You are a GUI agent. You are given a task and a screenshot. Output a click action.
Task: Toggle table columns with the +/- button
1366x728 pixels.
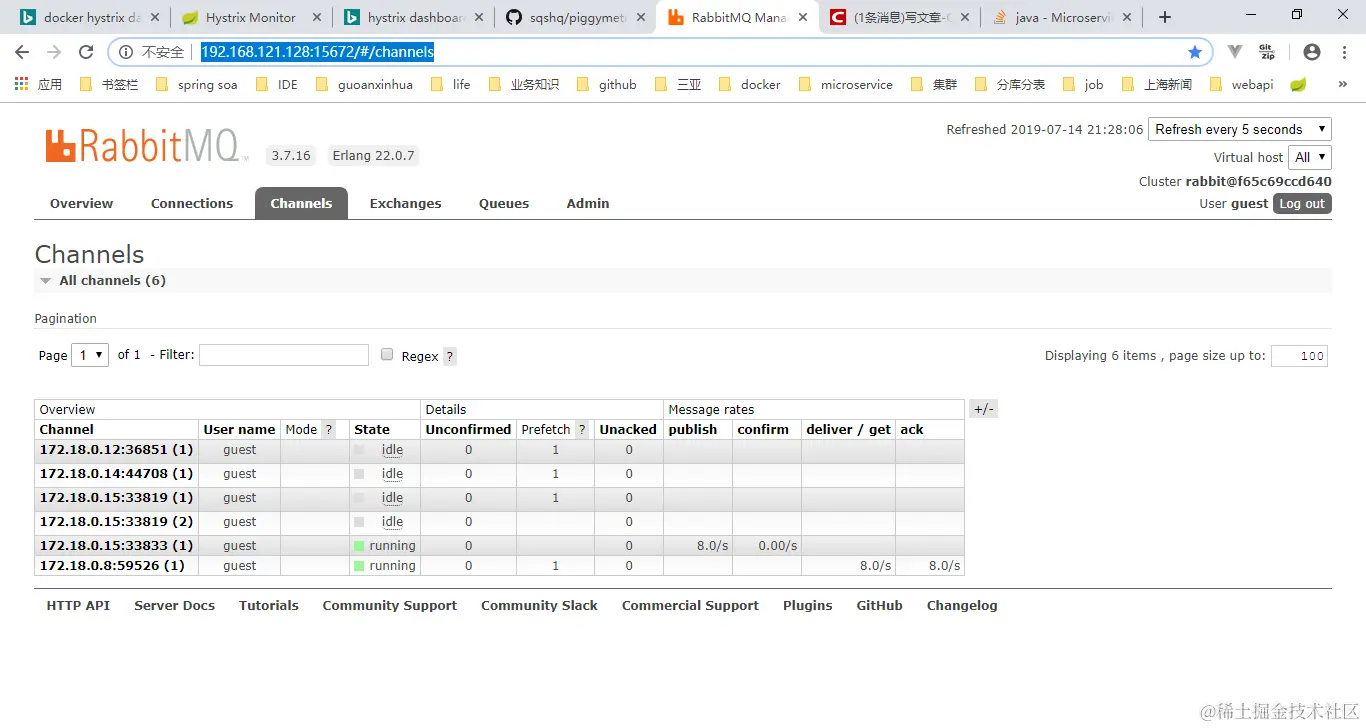click(x=984, y=409)
